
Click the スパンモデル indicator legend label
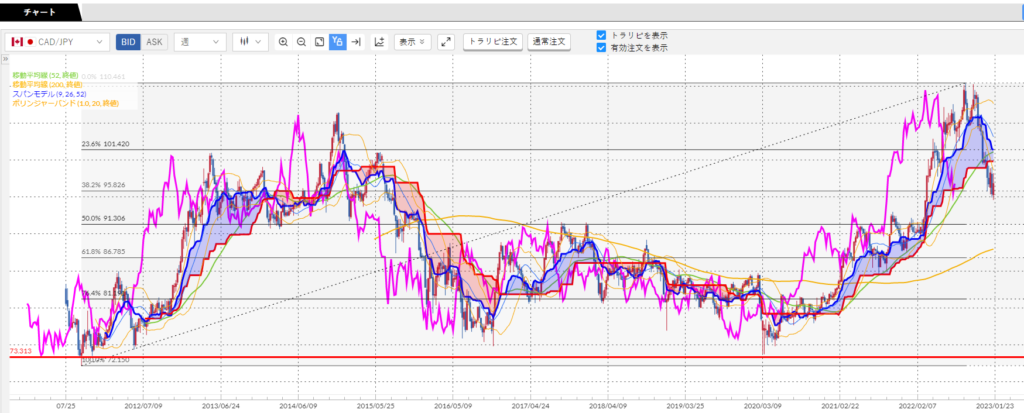point(50,93)
